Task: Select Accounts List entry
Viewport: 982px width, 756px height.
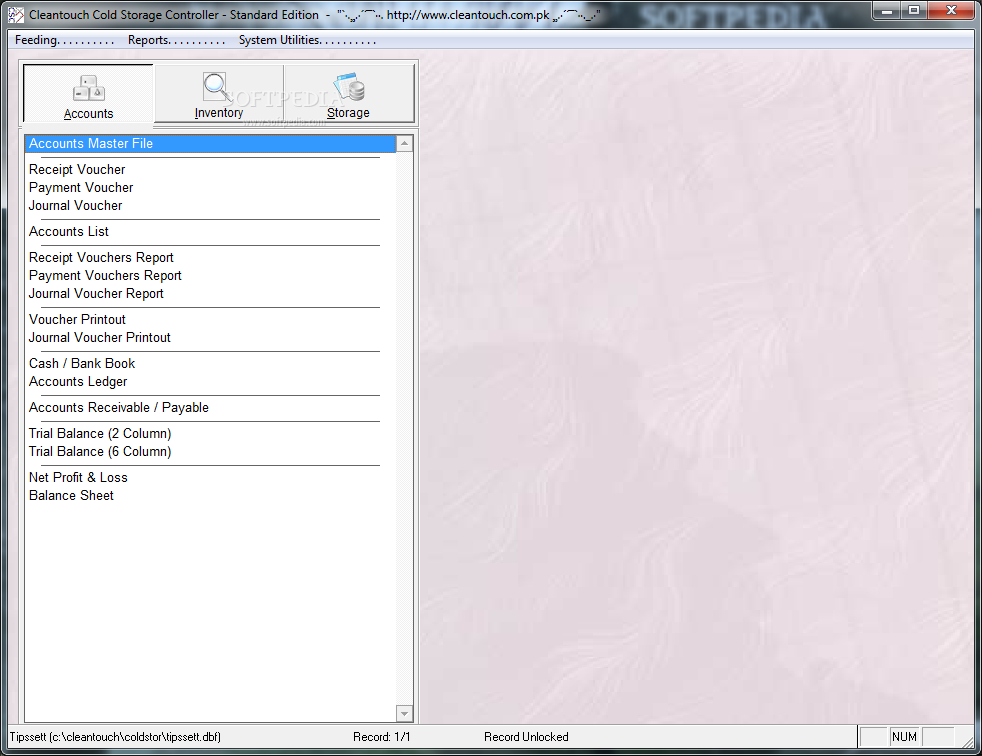Action: point(69,232)
